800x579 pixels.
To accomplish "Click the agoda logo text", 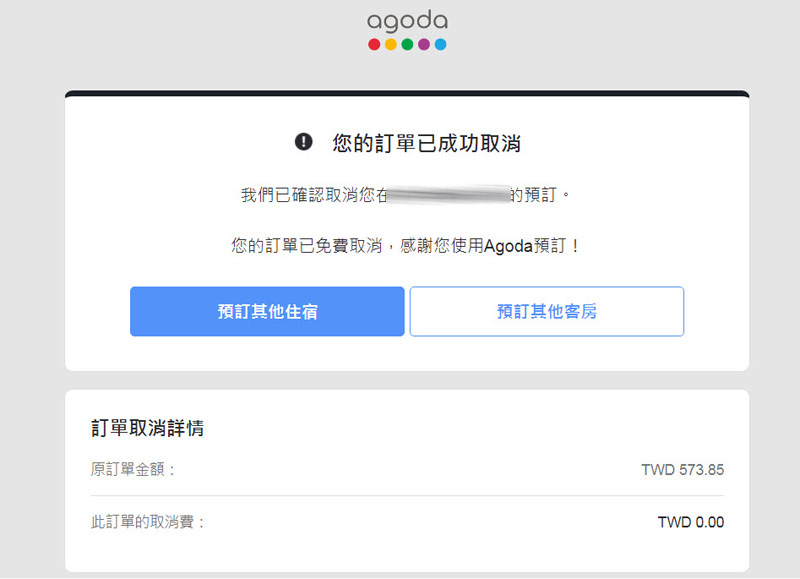I will [x=407, y=21].
